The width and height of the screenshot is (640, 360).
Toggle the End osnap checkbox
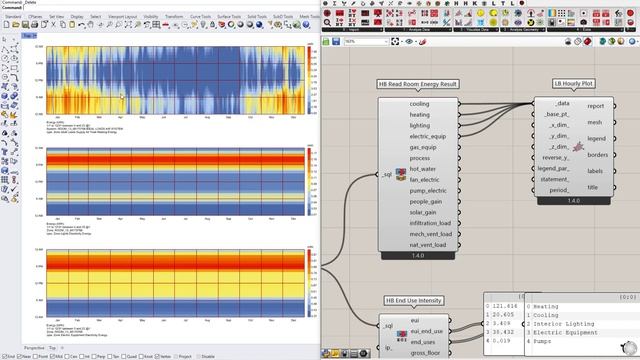coord(4,357)
